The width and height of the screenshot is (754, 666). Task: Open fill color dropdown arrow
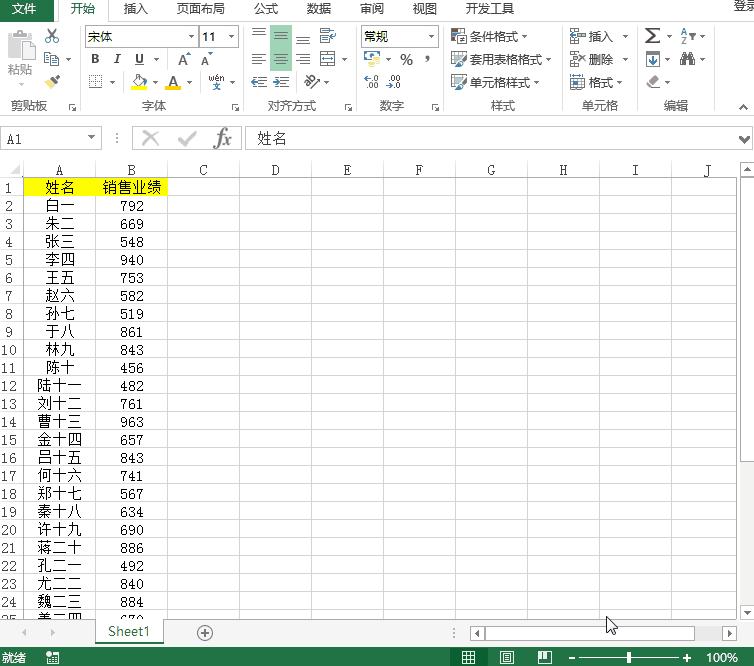pos(155,82)
